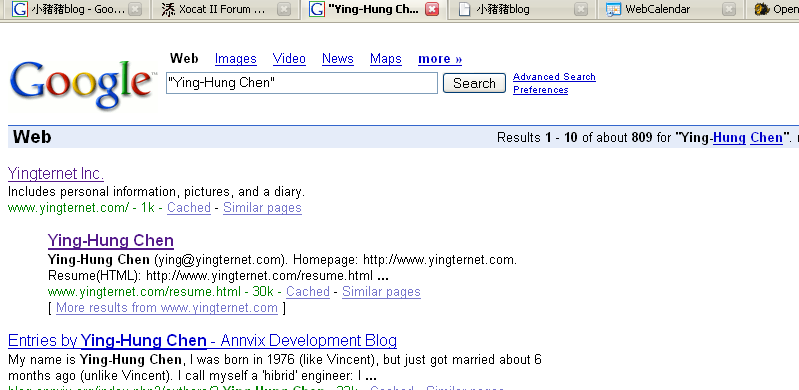Select the "Ying-Hung Ch…" browser tab
Image resolution: width=799 pixels, height=390 pixels.
[x=374, y=9]
